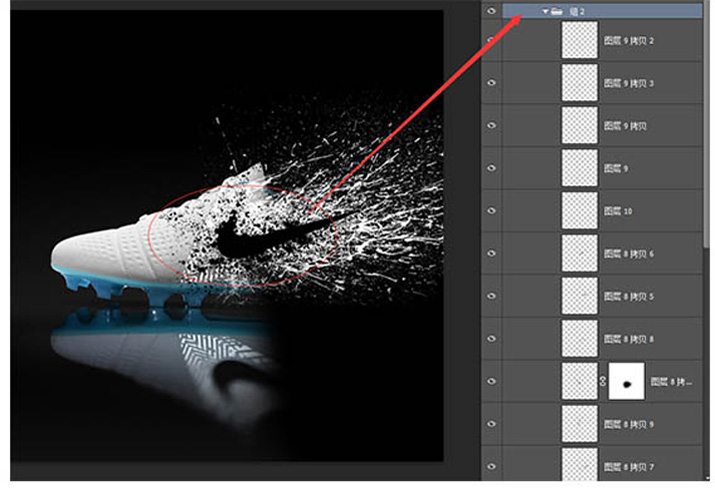This screenshot has width=715, height=490.
Task: Collapse the 组 2 group triangle
Action: (544, 11)
